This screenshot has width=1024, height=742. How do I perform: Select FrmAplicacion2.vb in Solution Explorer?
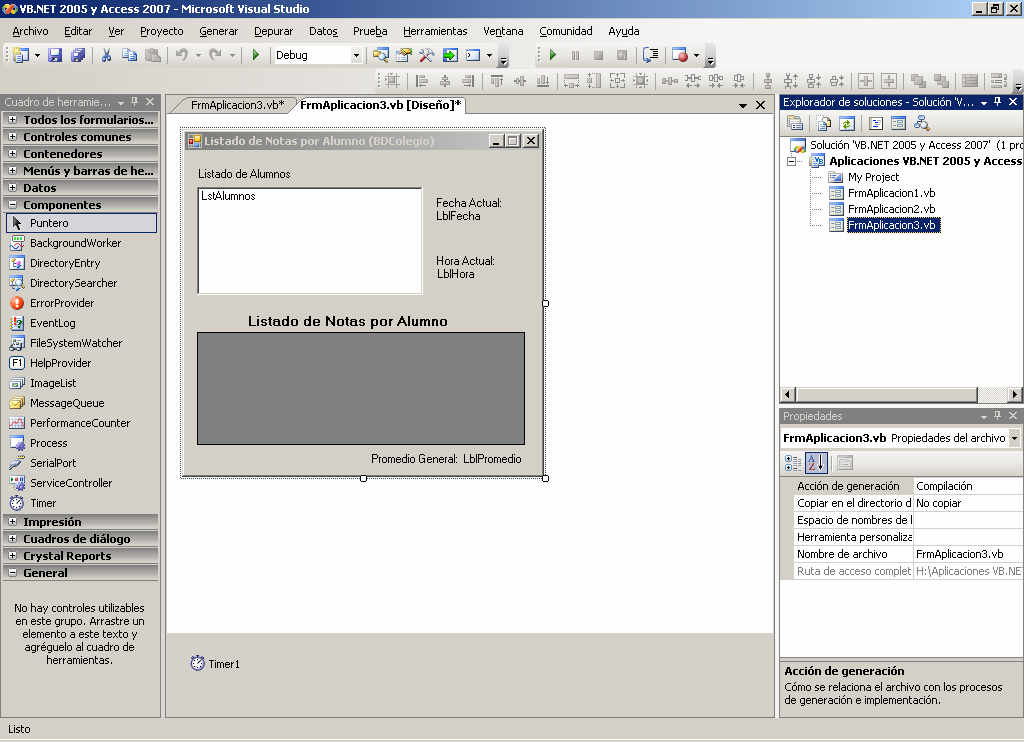pyautogui.click(x=891, y=209)
